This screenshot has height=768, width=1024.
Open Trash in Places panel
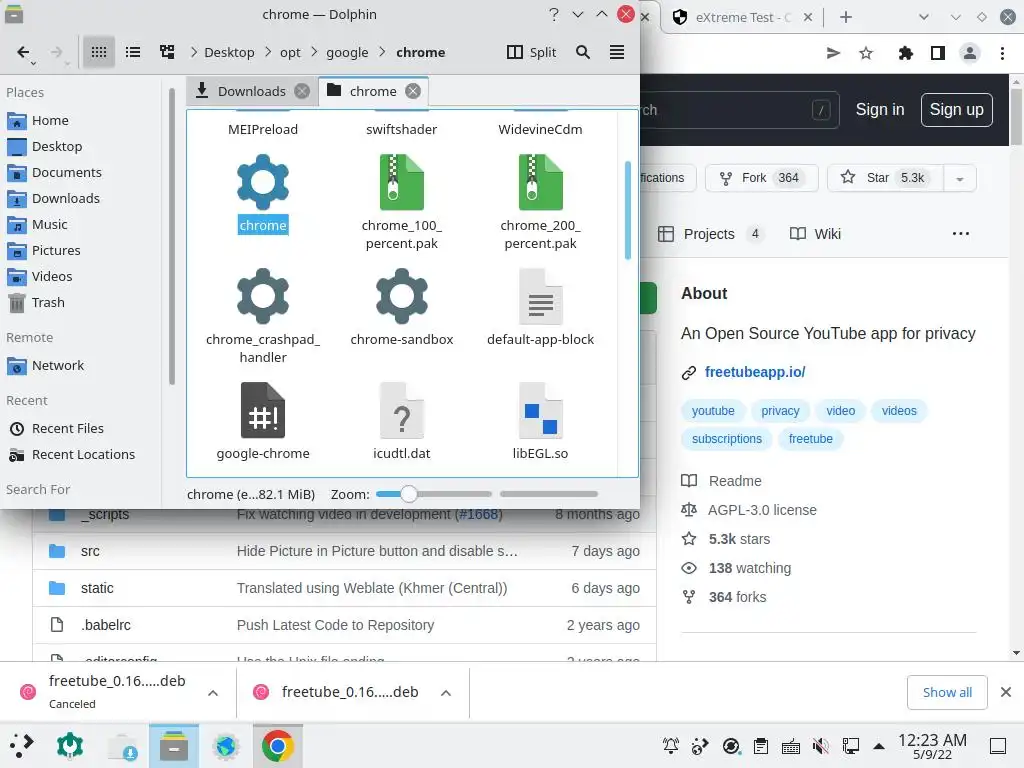point(48,303)
